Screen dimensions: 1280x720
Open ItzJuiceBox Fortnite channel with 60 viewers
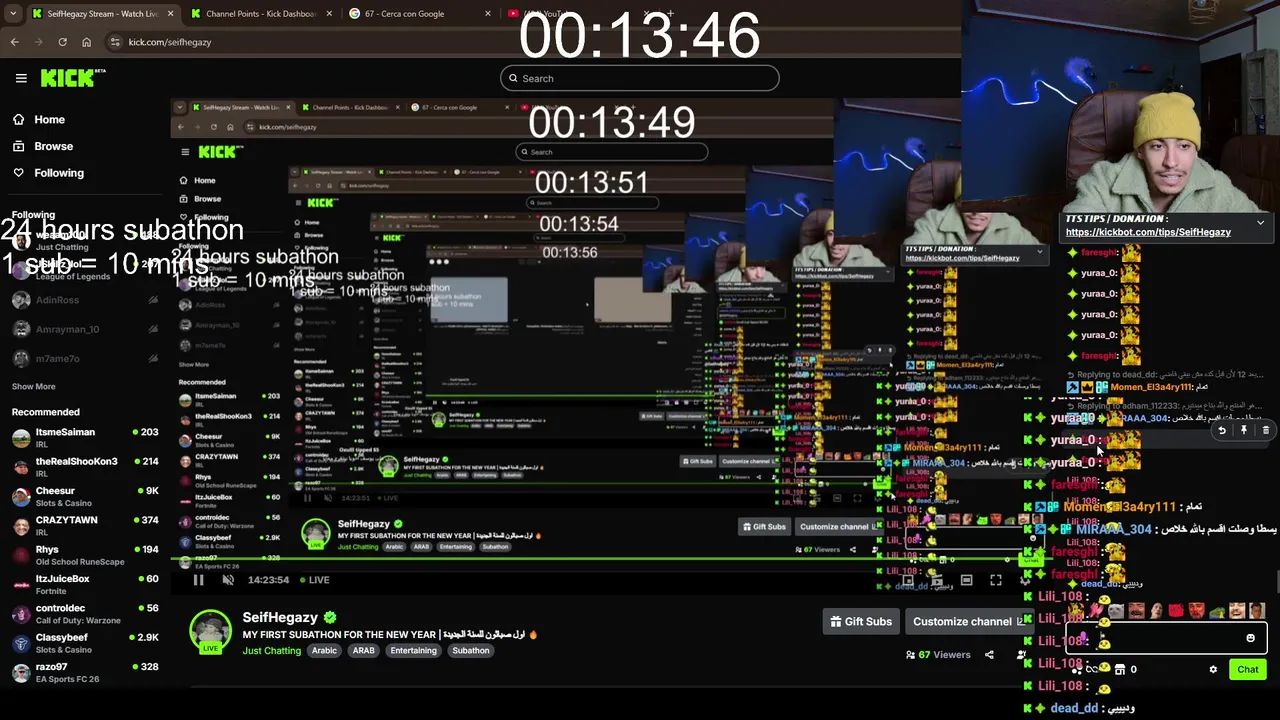coord(85,584)
